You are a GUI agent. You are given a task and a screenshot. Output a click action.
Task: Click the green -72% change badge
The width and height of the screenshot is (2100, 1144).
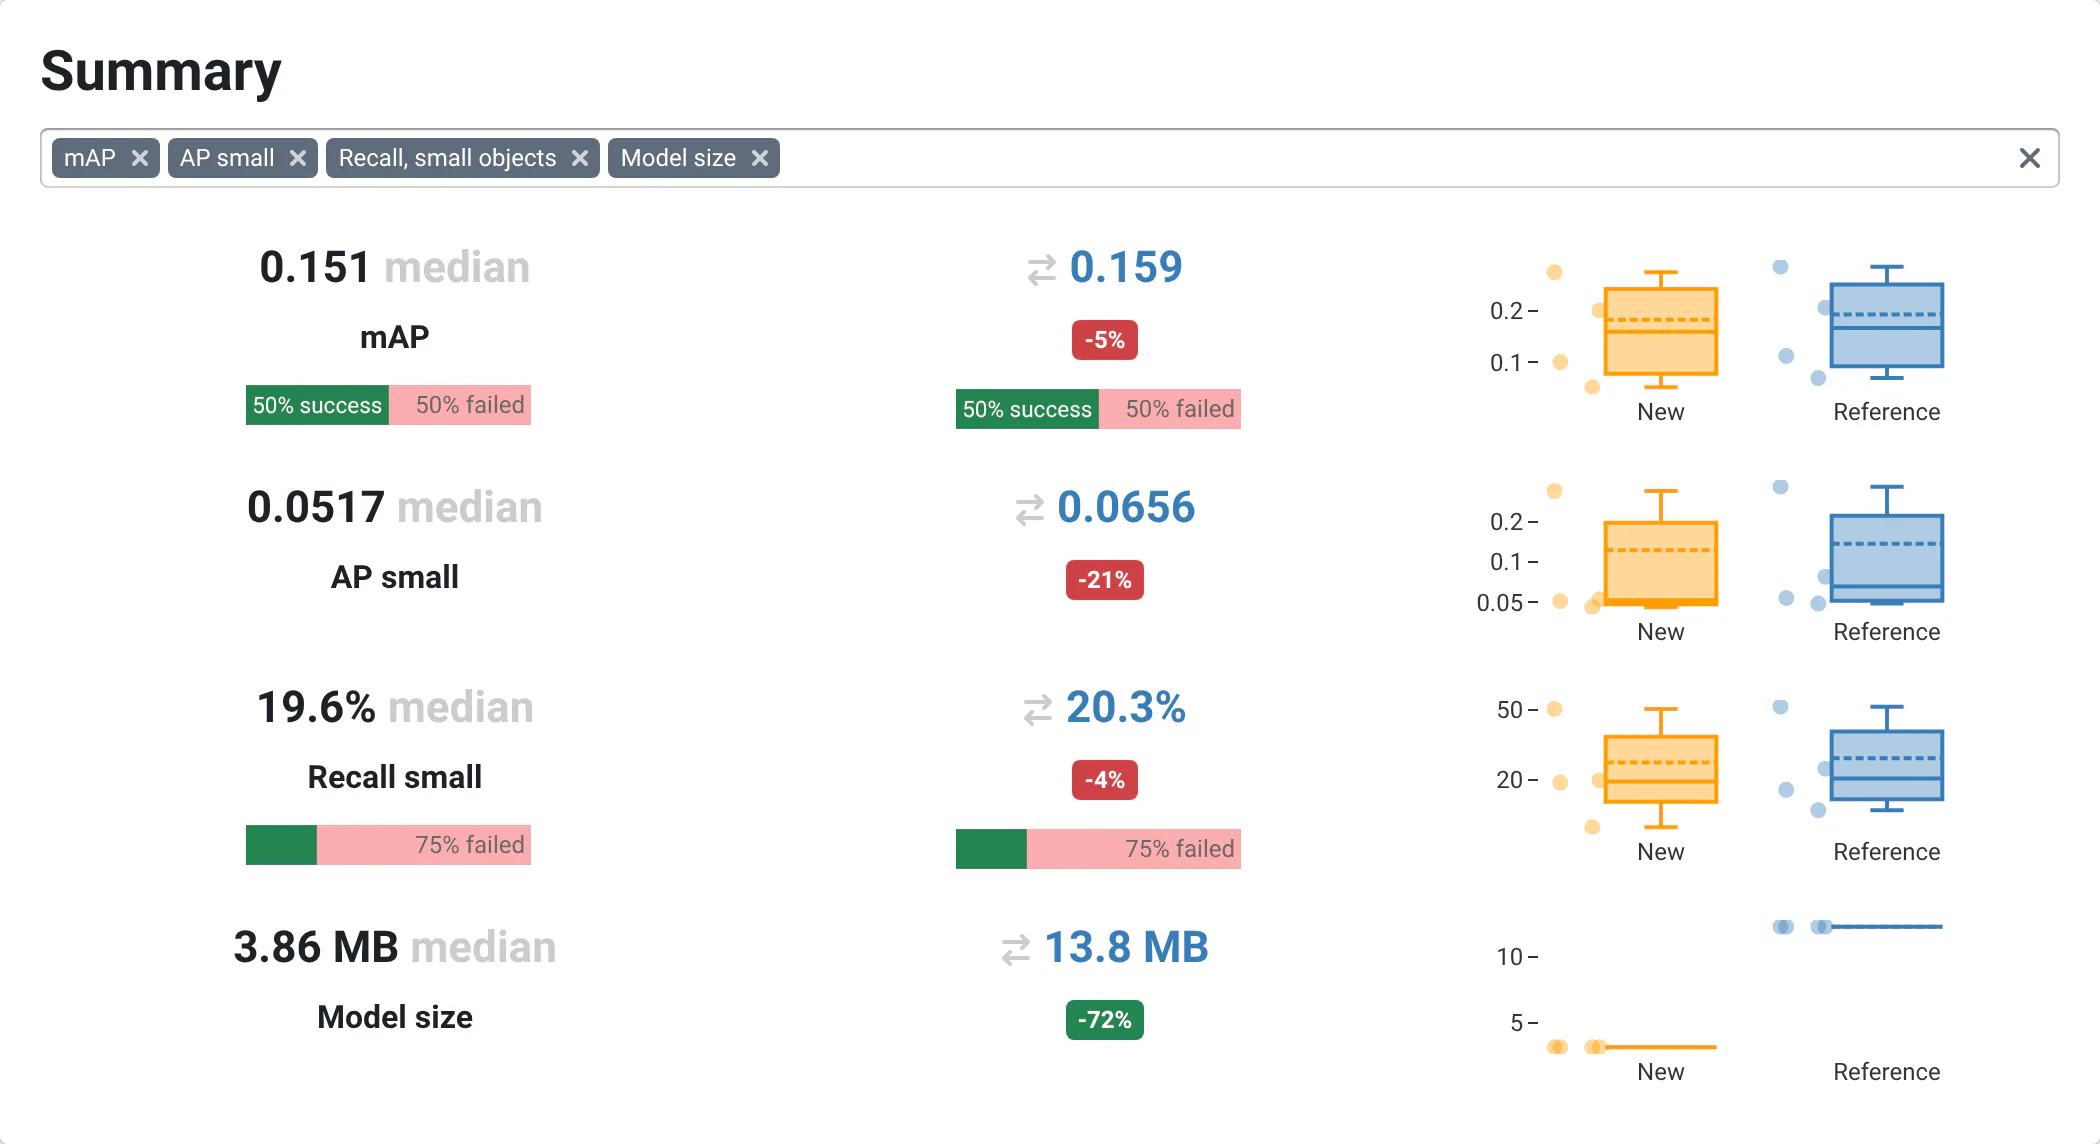(x=1104, y=1020)
